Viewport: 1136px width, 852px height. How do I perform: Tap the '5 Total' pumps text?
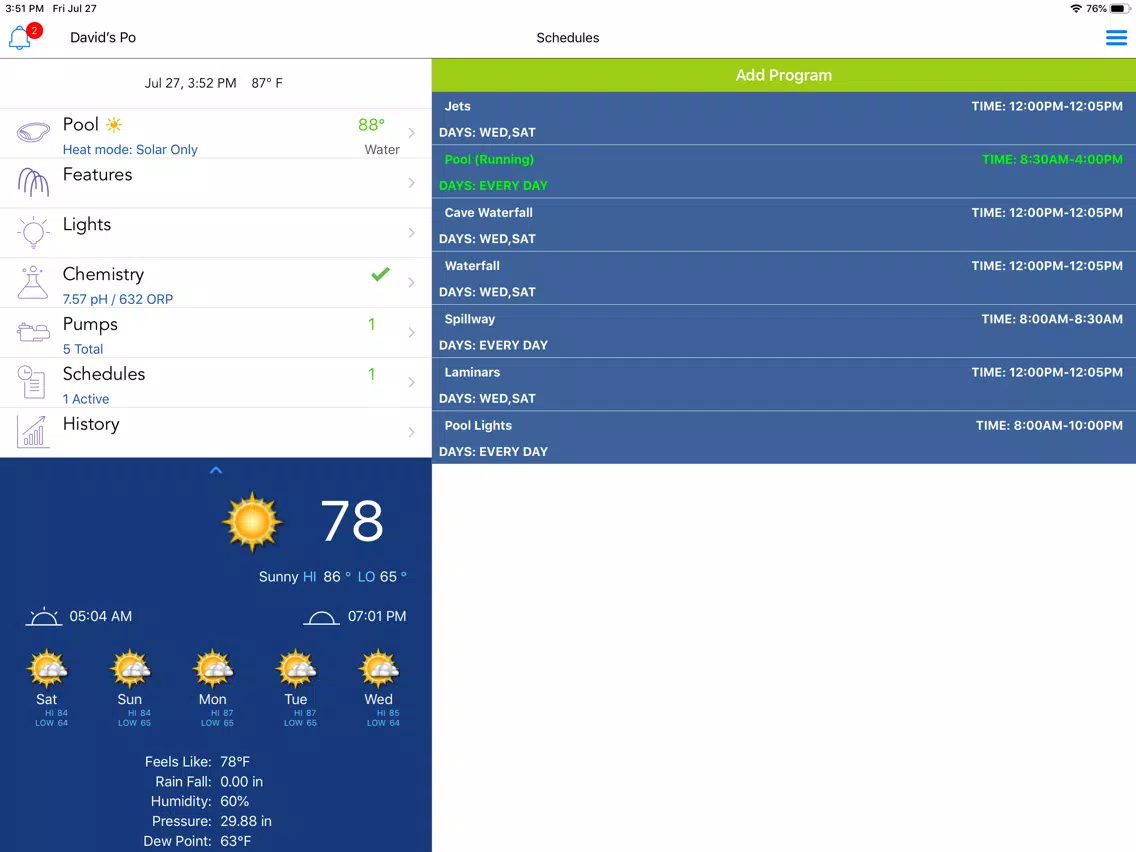click(83, 349)
